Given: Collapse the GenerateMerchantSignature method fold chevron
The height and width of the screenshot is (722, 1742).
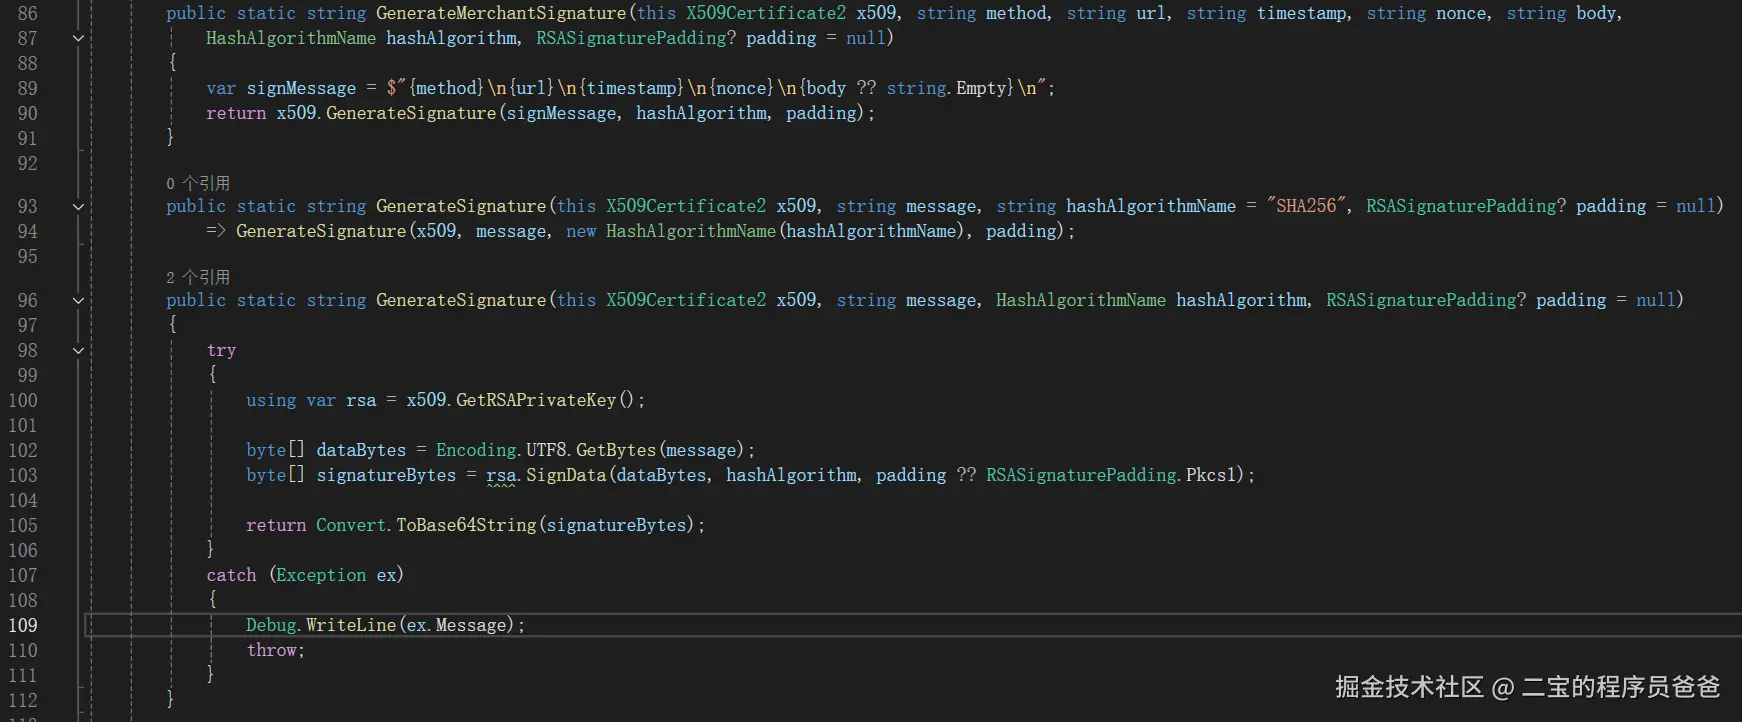Looking at the screenshot, I should point(78,38).
